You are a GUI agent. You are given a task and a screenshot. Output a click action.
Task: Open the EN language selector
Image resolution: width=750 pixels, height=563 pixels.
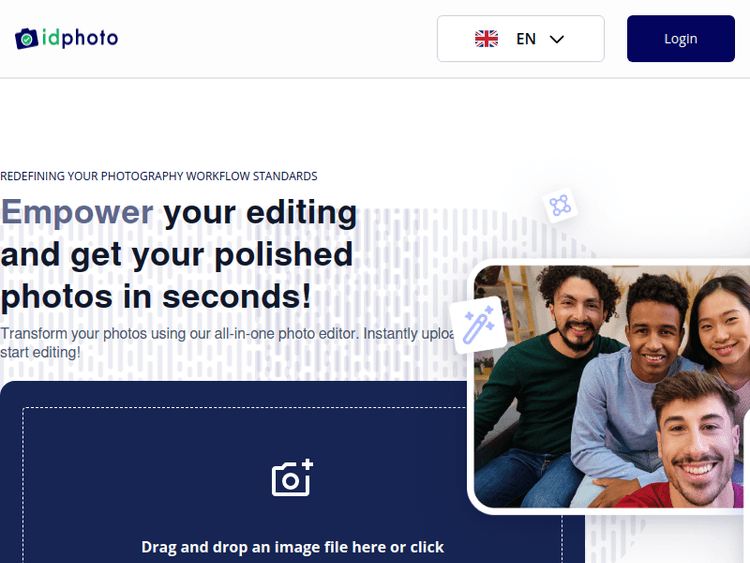[x=520, y=39]
